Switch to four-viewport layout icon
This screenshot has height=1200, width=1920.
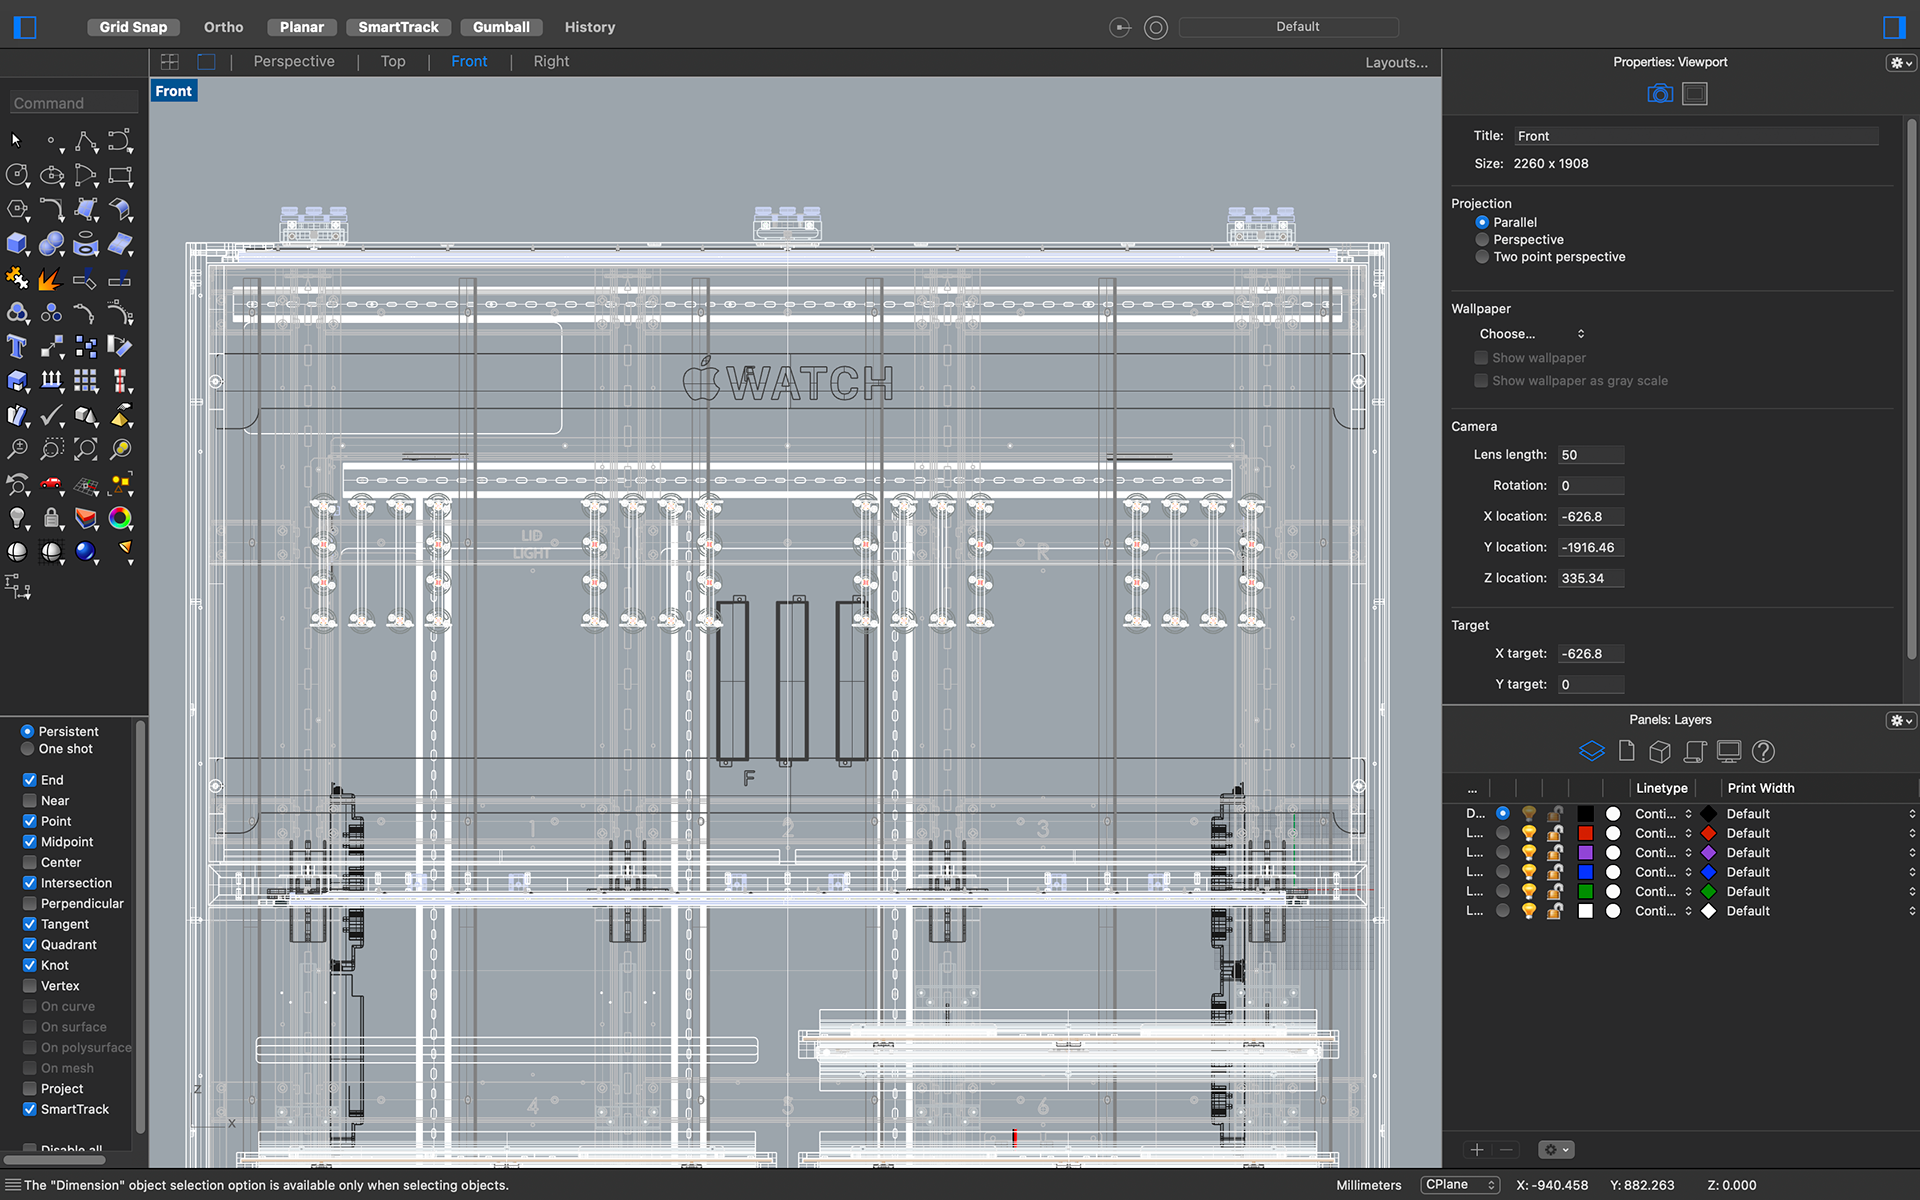coord(170,62)
